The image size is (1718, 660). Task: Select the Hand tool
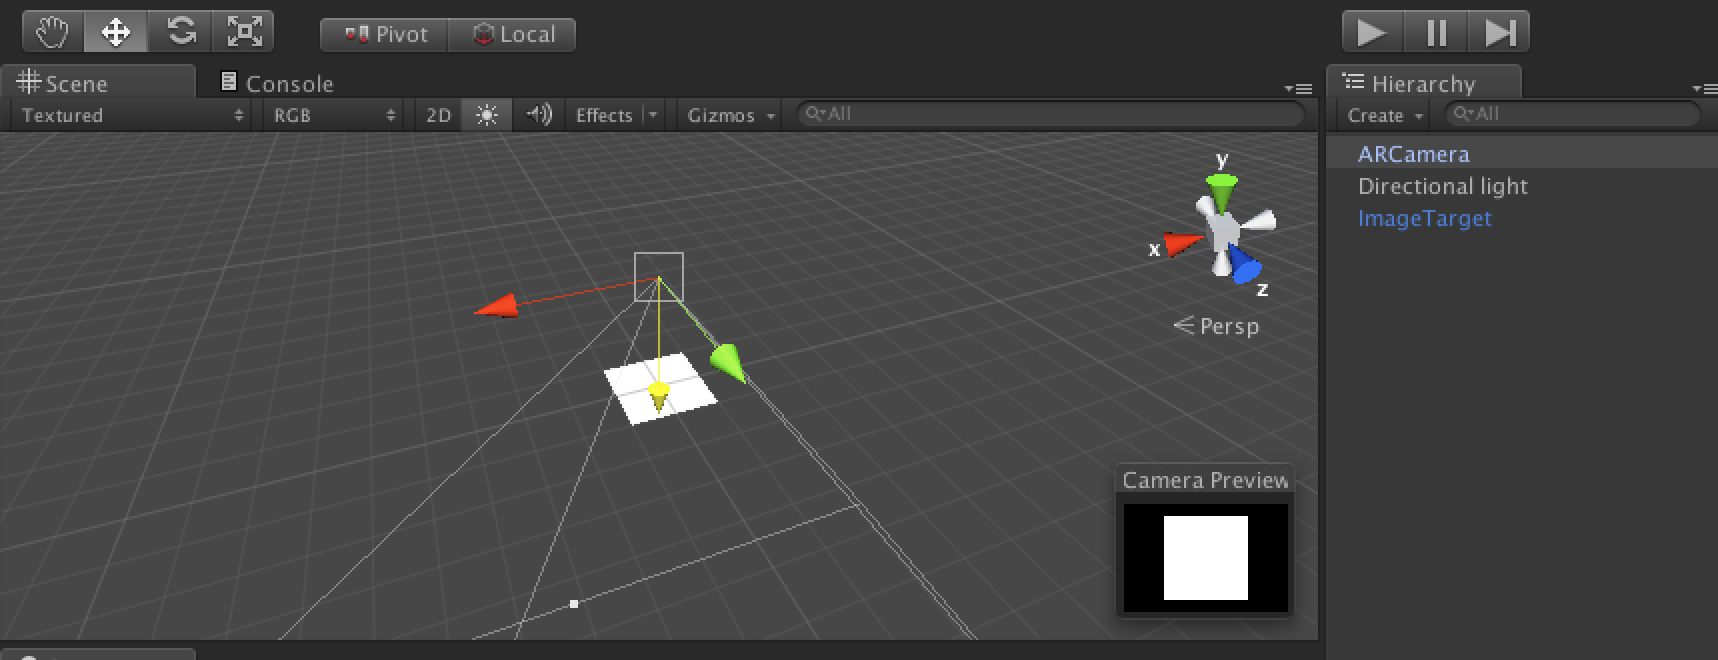coord(54,33)
